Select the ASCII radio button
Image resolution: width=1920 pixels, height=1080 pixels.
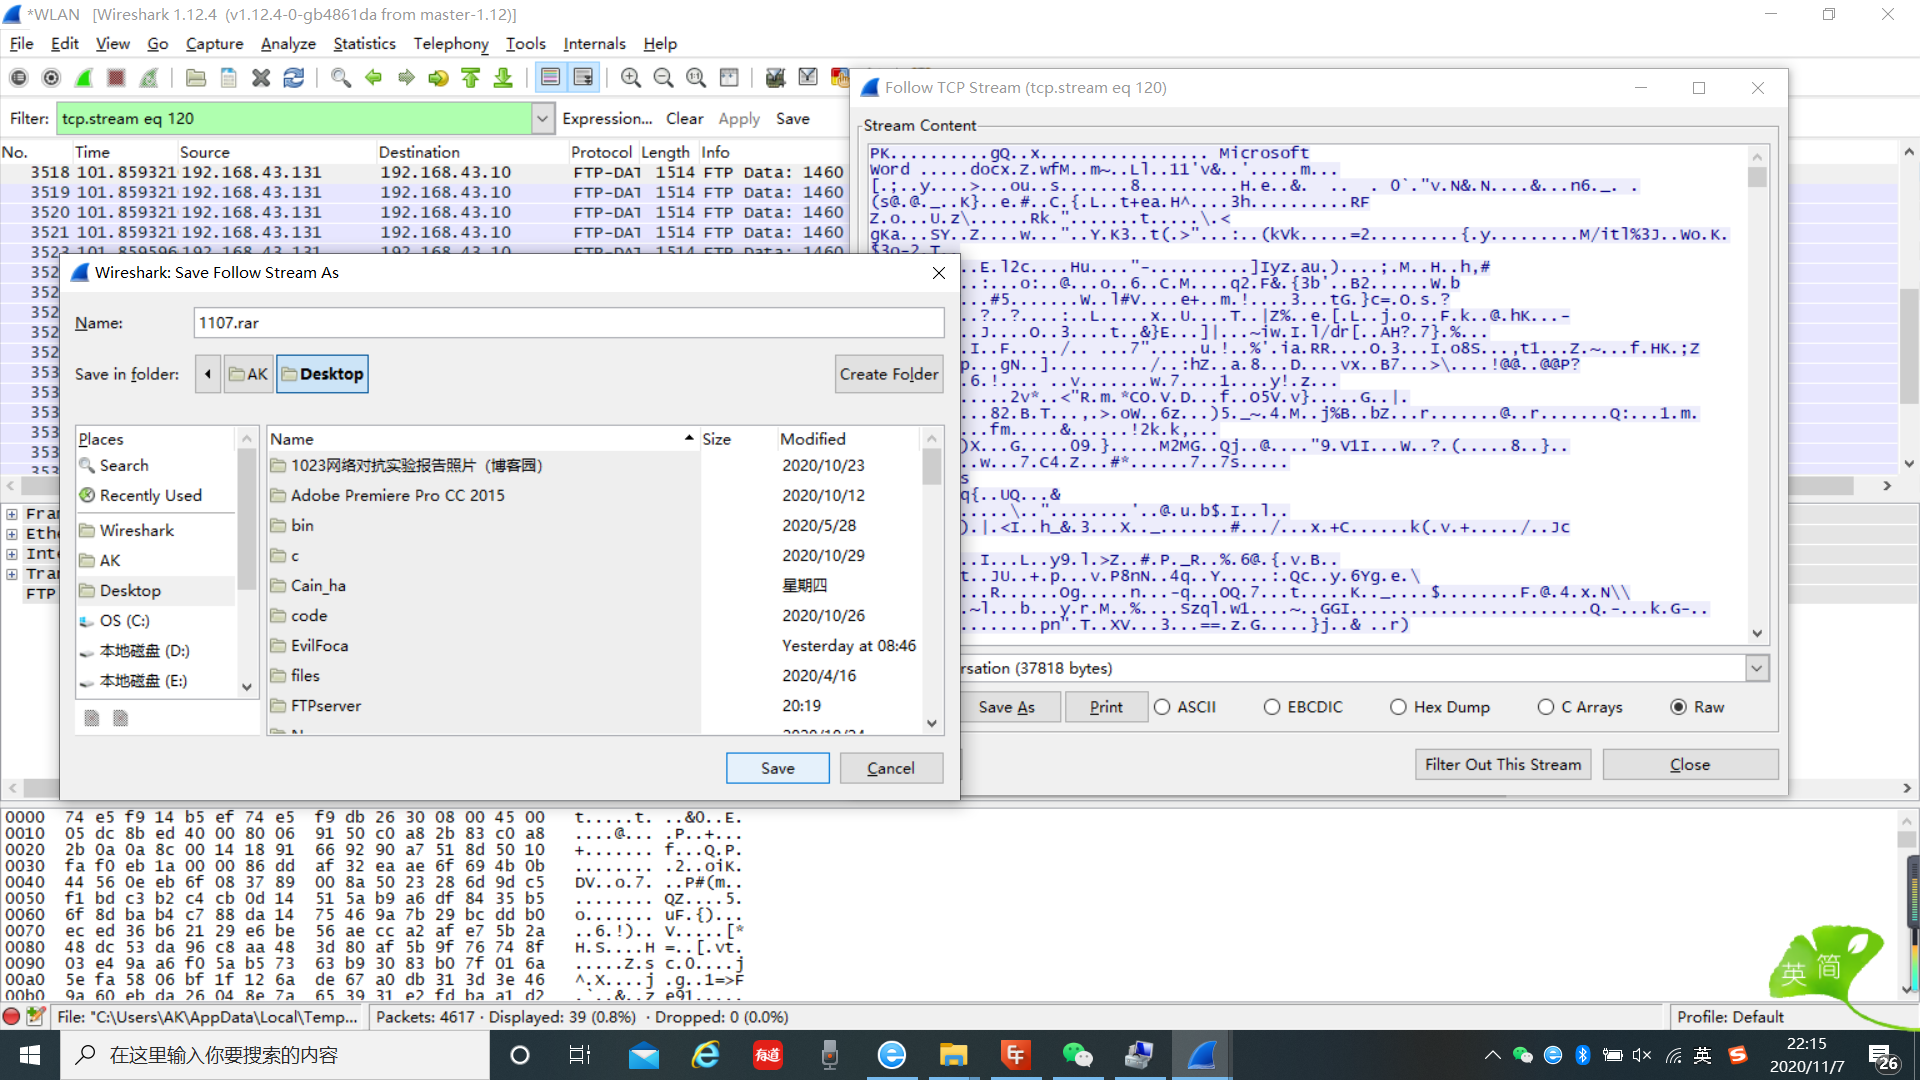coord(1162,707)
